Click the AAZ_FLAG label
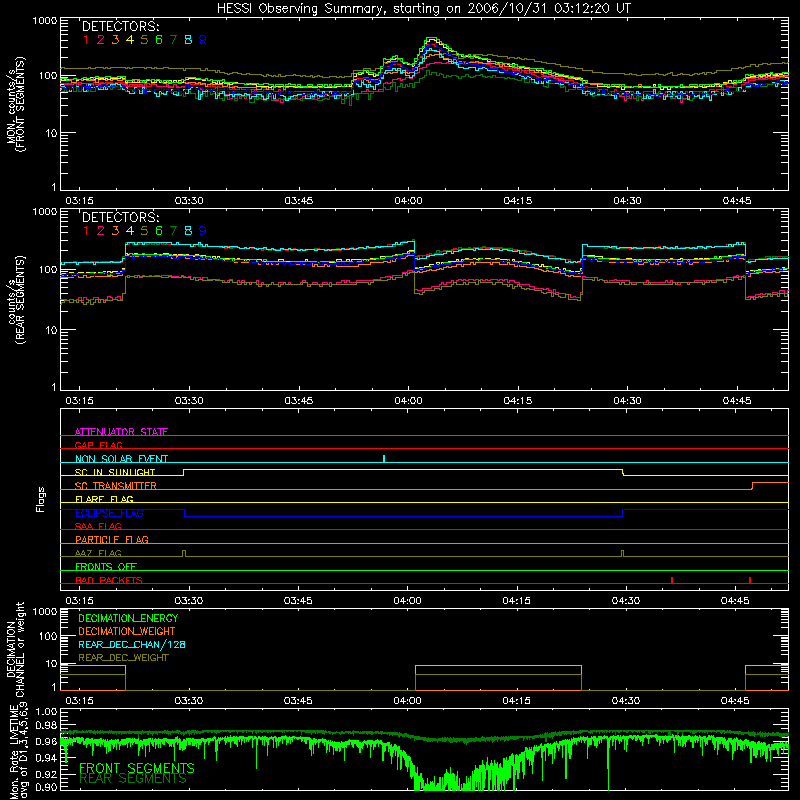This screenshot has width=800, height=800. tap(98, 553)
